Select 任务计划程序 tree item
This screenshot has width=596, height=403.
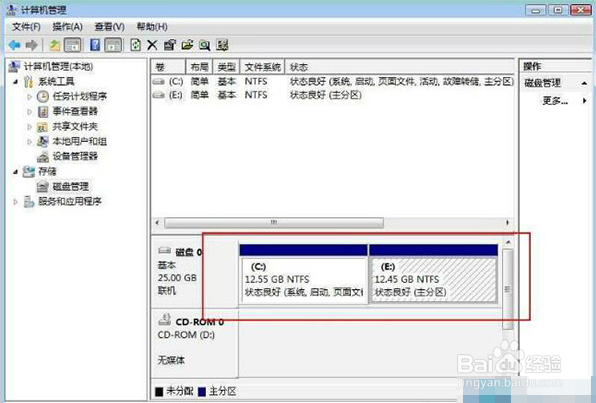tap(80, 97)
